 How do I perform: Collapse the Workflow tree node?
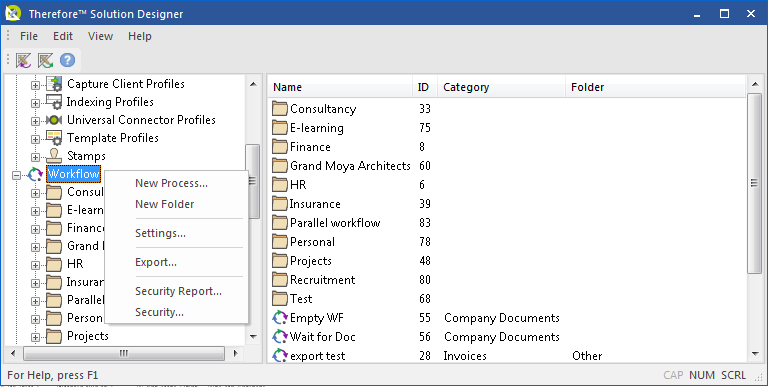[x=17, y=175]
